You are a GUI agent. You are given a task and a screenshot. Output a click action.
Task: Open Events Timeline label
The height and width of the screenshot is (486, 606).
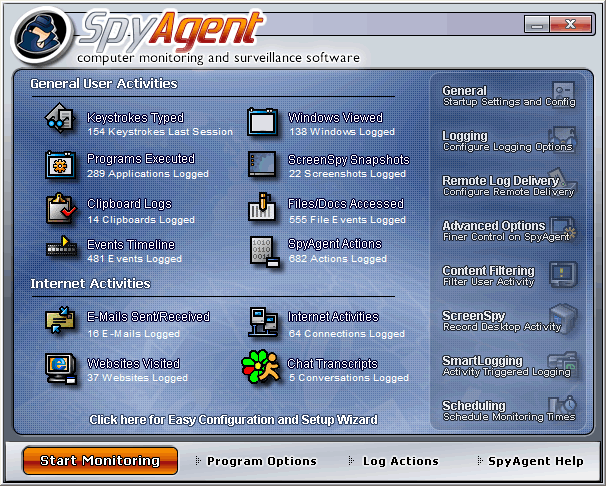click(131, 245)
